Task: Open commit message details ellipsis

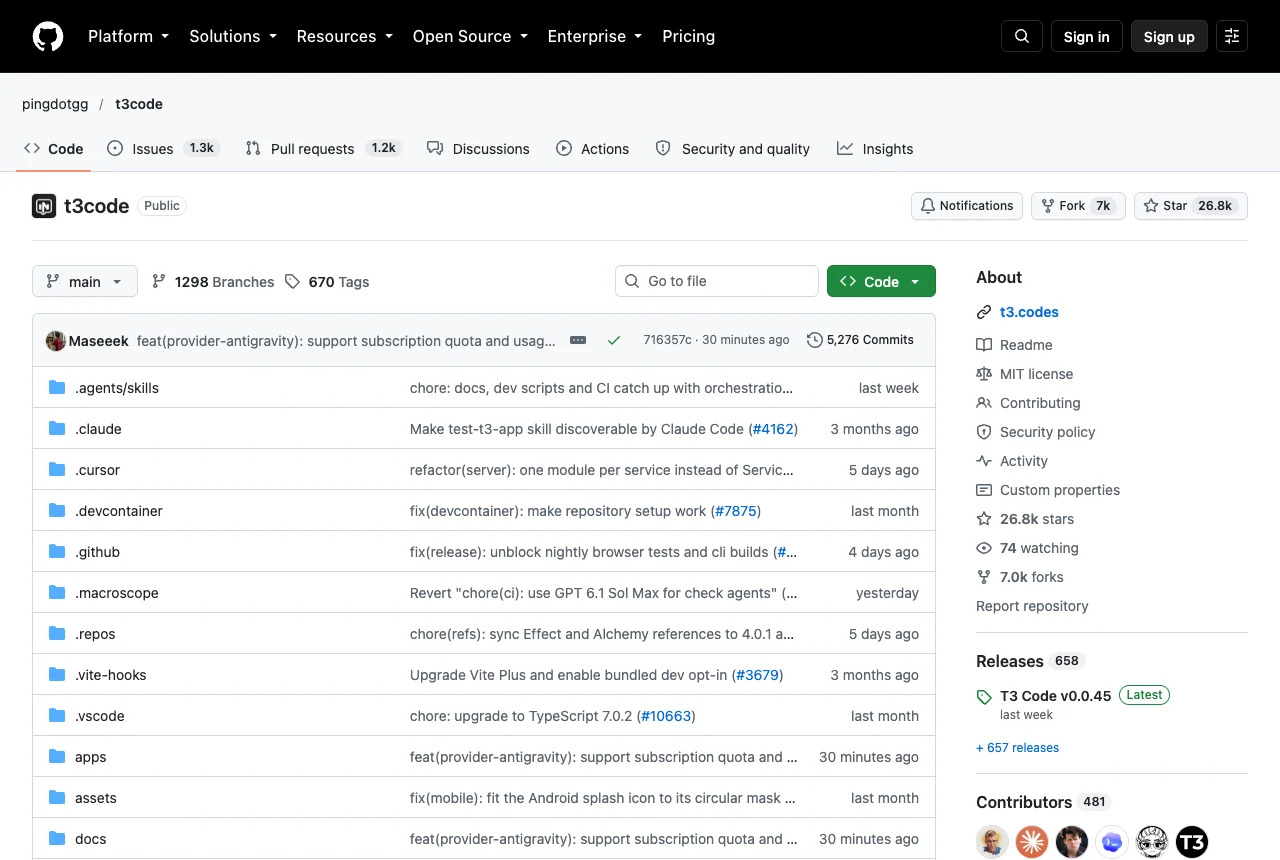Action: pyautogui.click(x=578, y=340)
